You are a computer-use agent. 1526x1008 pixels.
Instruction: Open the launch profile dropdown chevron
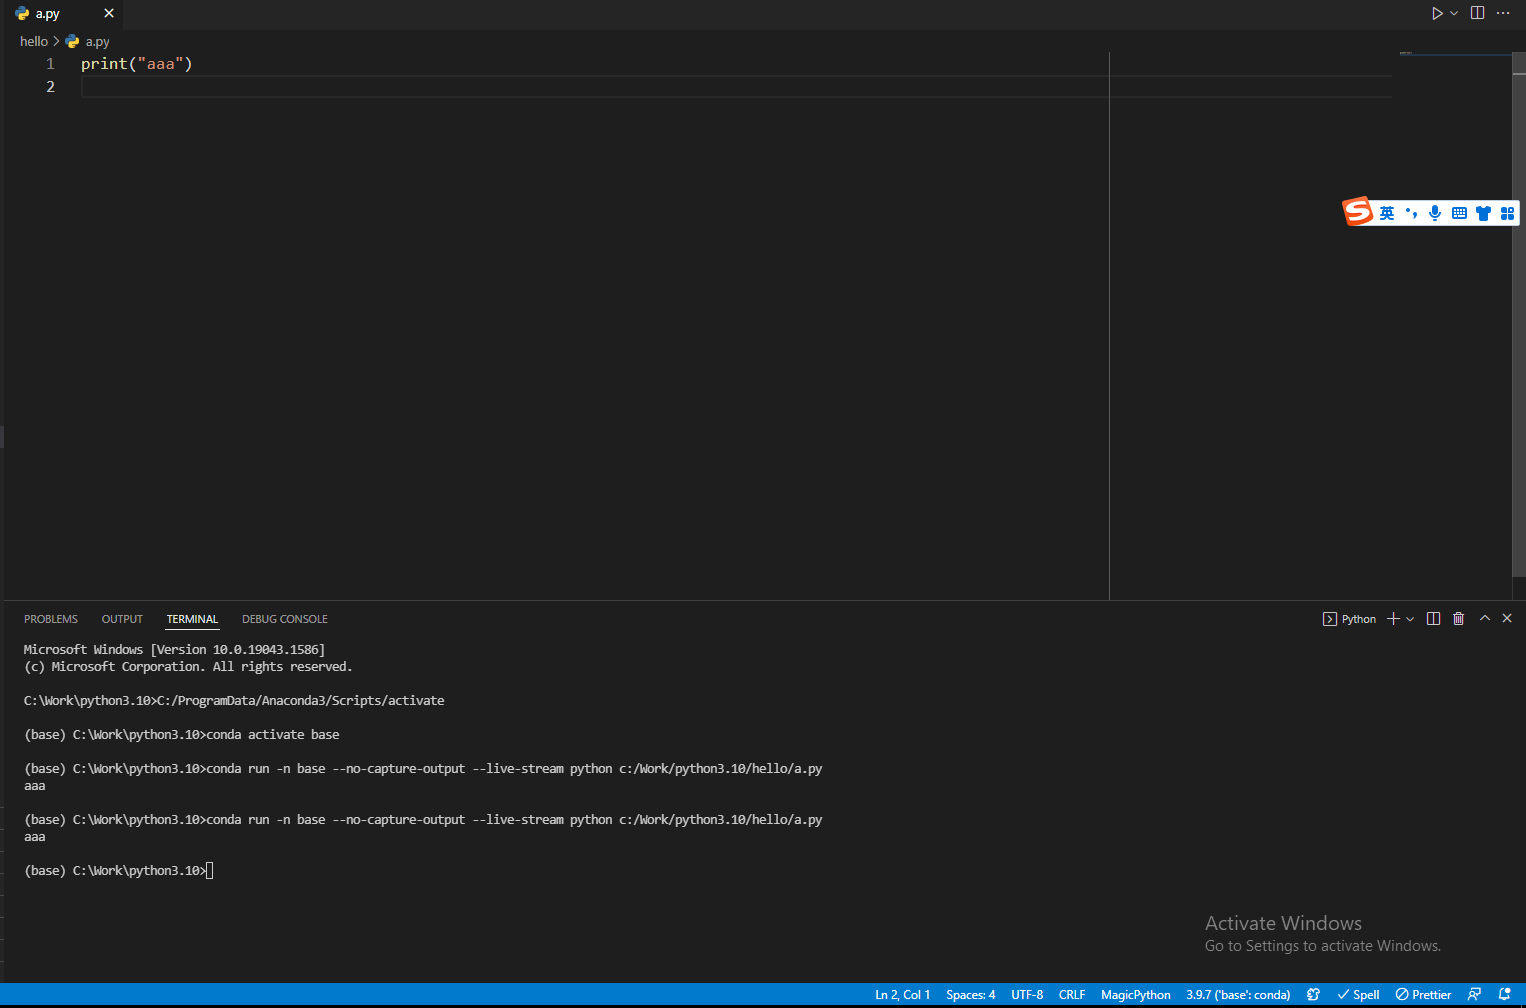tap(1410, 619)
